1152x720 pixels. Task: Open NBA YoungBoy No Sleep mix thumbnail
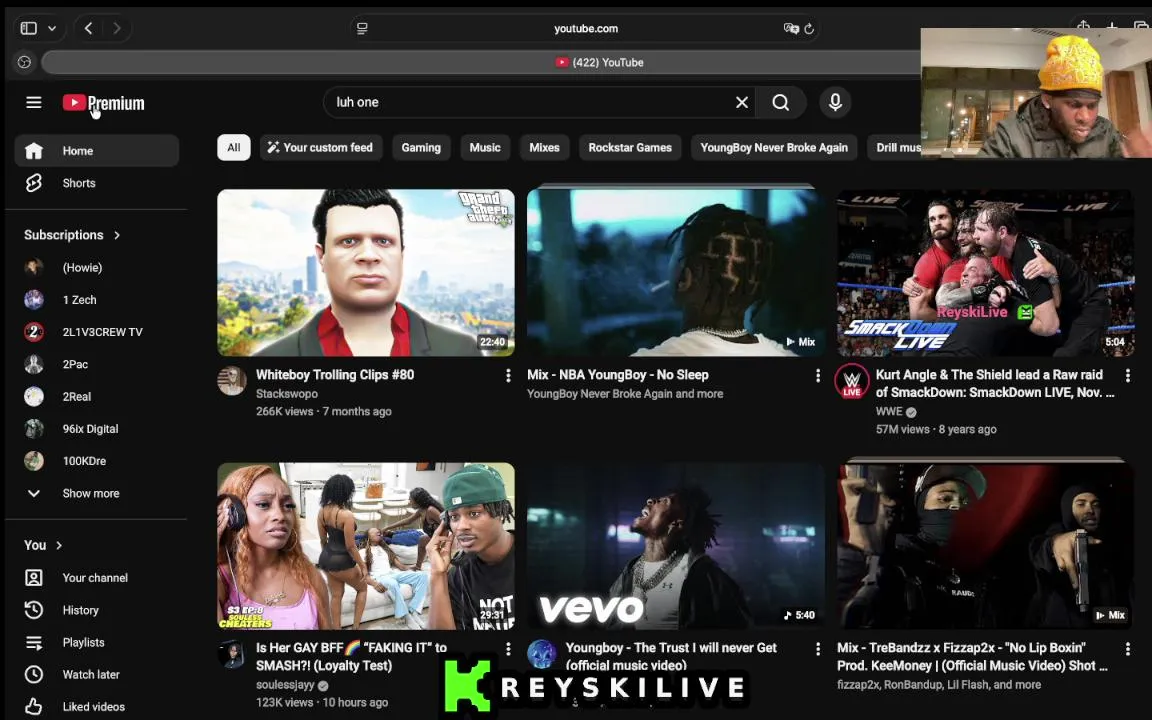(676, 273)
